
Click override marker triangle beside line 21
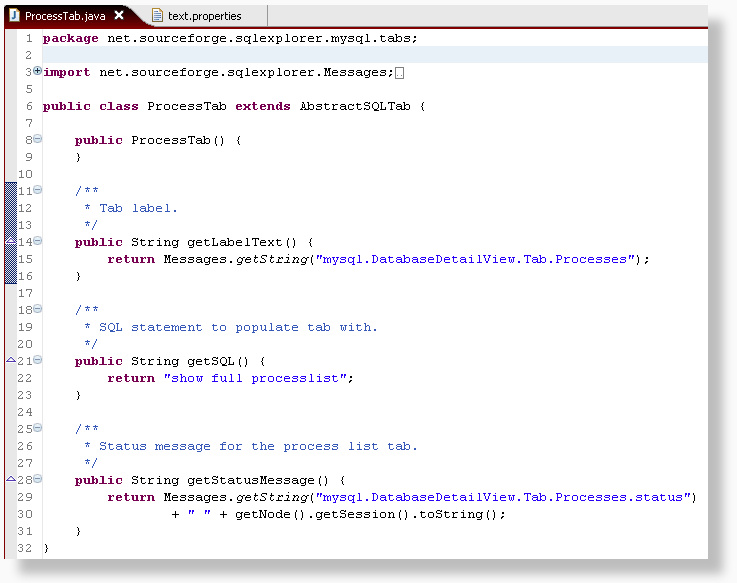pyautogui.click(x=11, y=360)
